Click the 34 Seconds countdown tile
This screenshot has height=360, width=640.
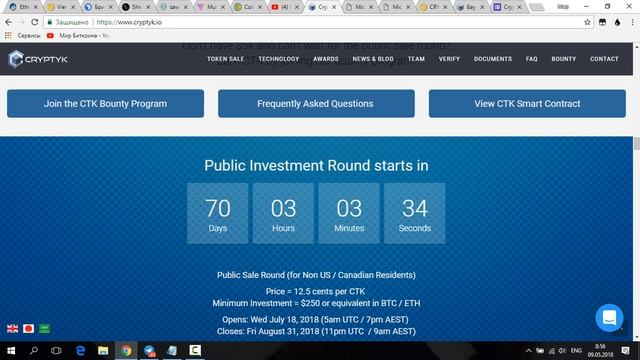[x=415, y=213]
